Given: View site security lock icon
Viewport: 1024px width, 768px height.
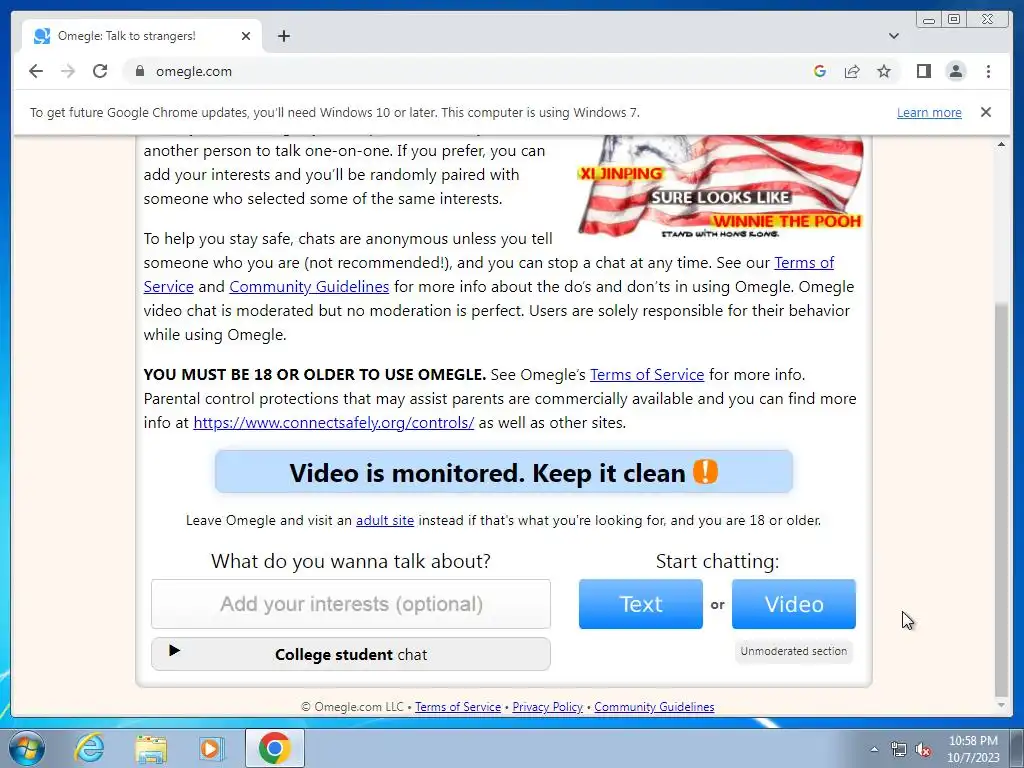Looking at the screenshot, I should (x=139, y=71).
